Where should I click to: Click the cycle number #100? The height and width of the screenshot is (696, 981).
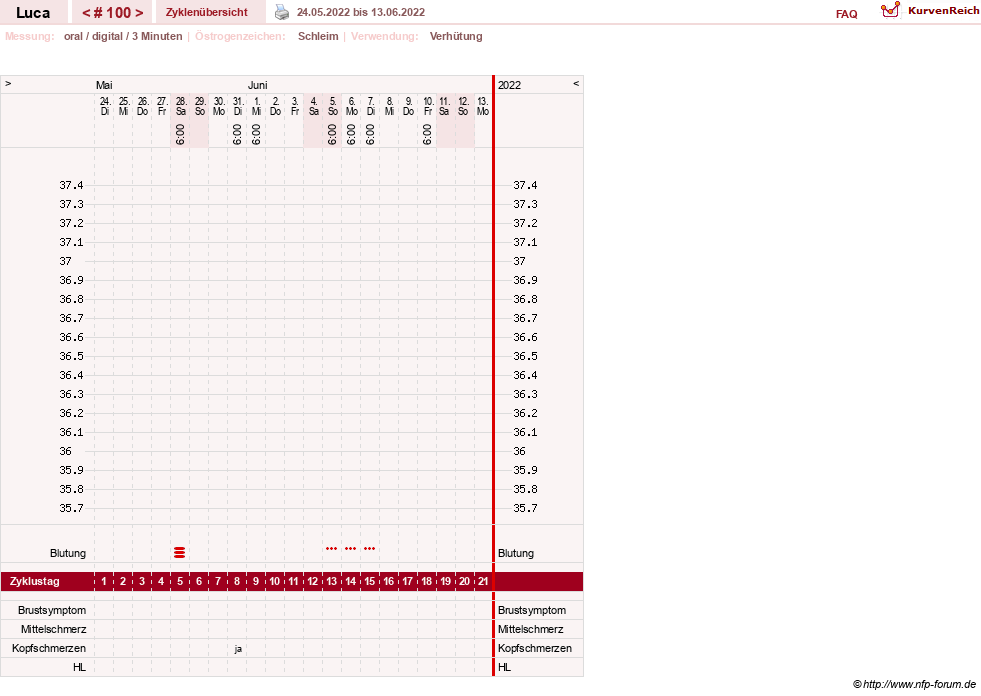(113, 13)
